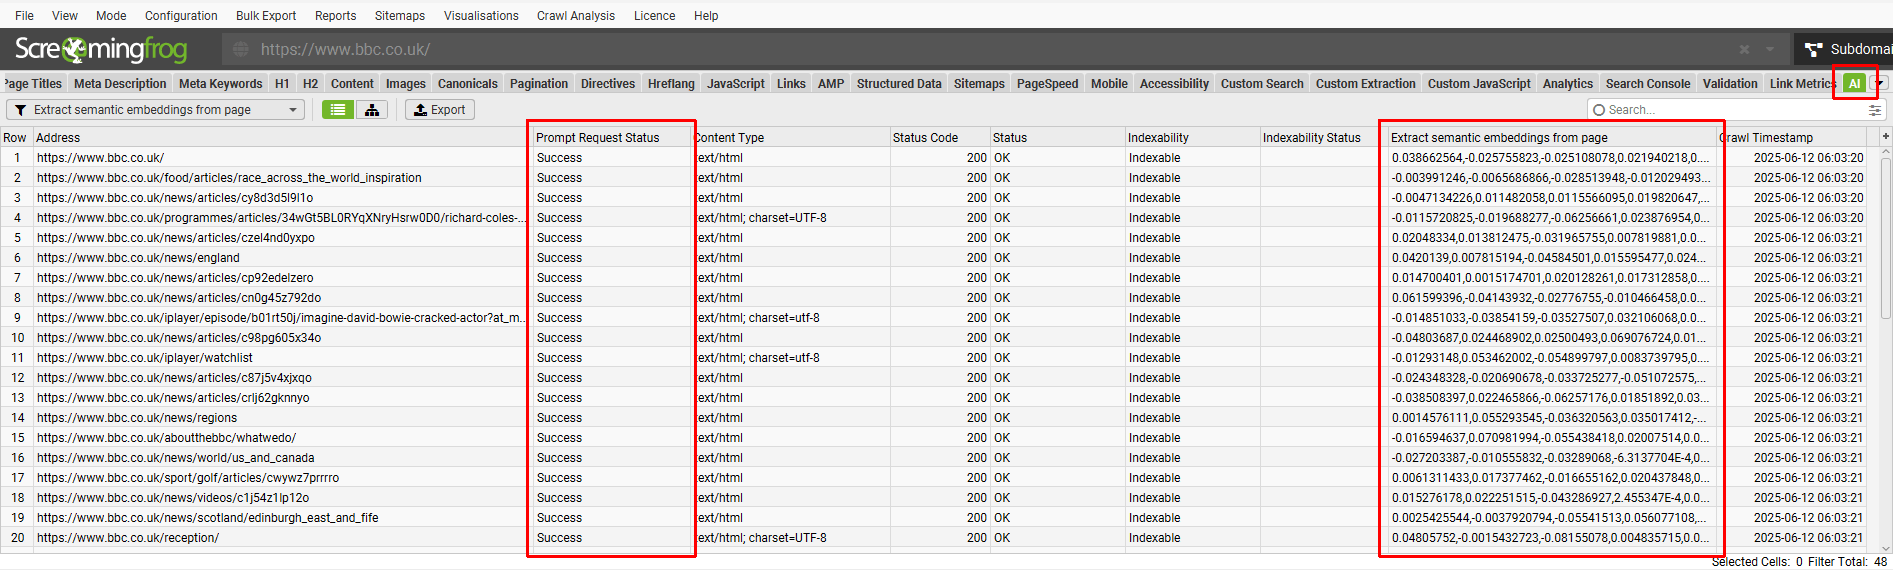This screenshot has height=570, width=1893.
Task: Switch to the Search Console tab
Action: point(1648,84)
